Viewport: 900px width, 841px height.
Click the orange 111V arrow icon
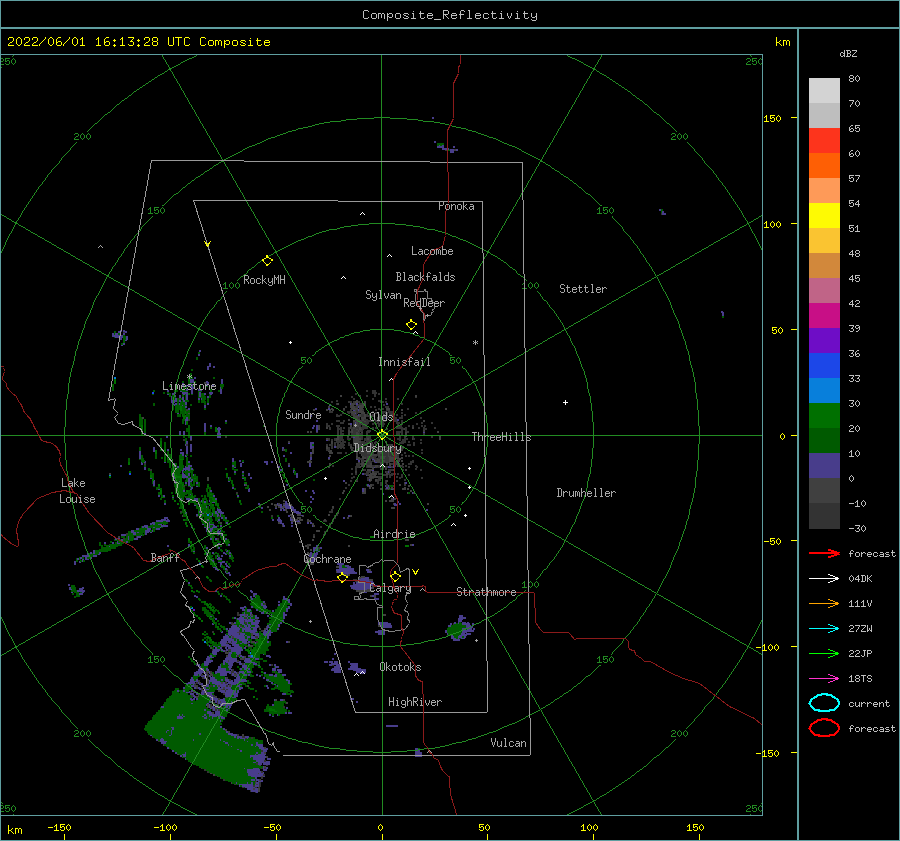click(824, 603)
